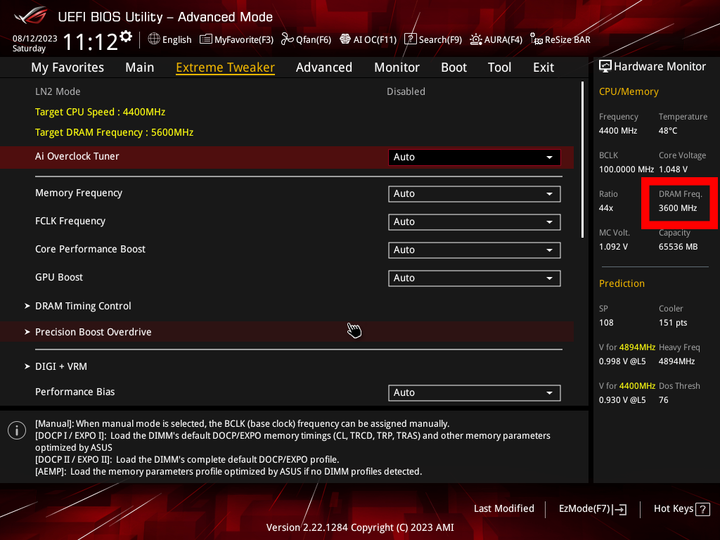Viewport: 720px width, 540px height.
Task: Open clock settings gear icon
Action: [x=126, y=37]
